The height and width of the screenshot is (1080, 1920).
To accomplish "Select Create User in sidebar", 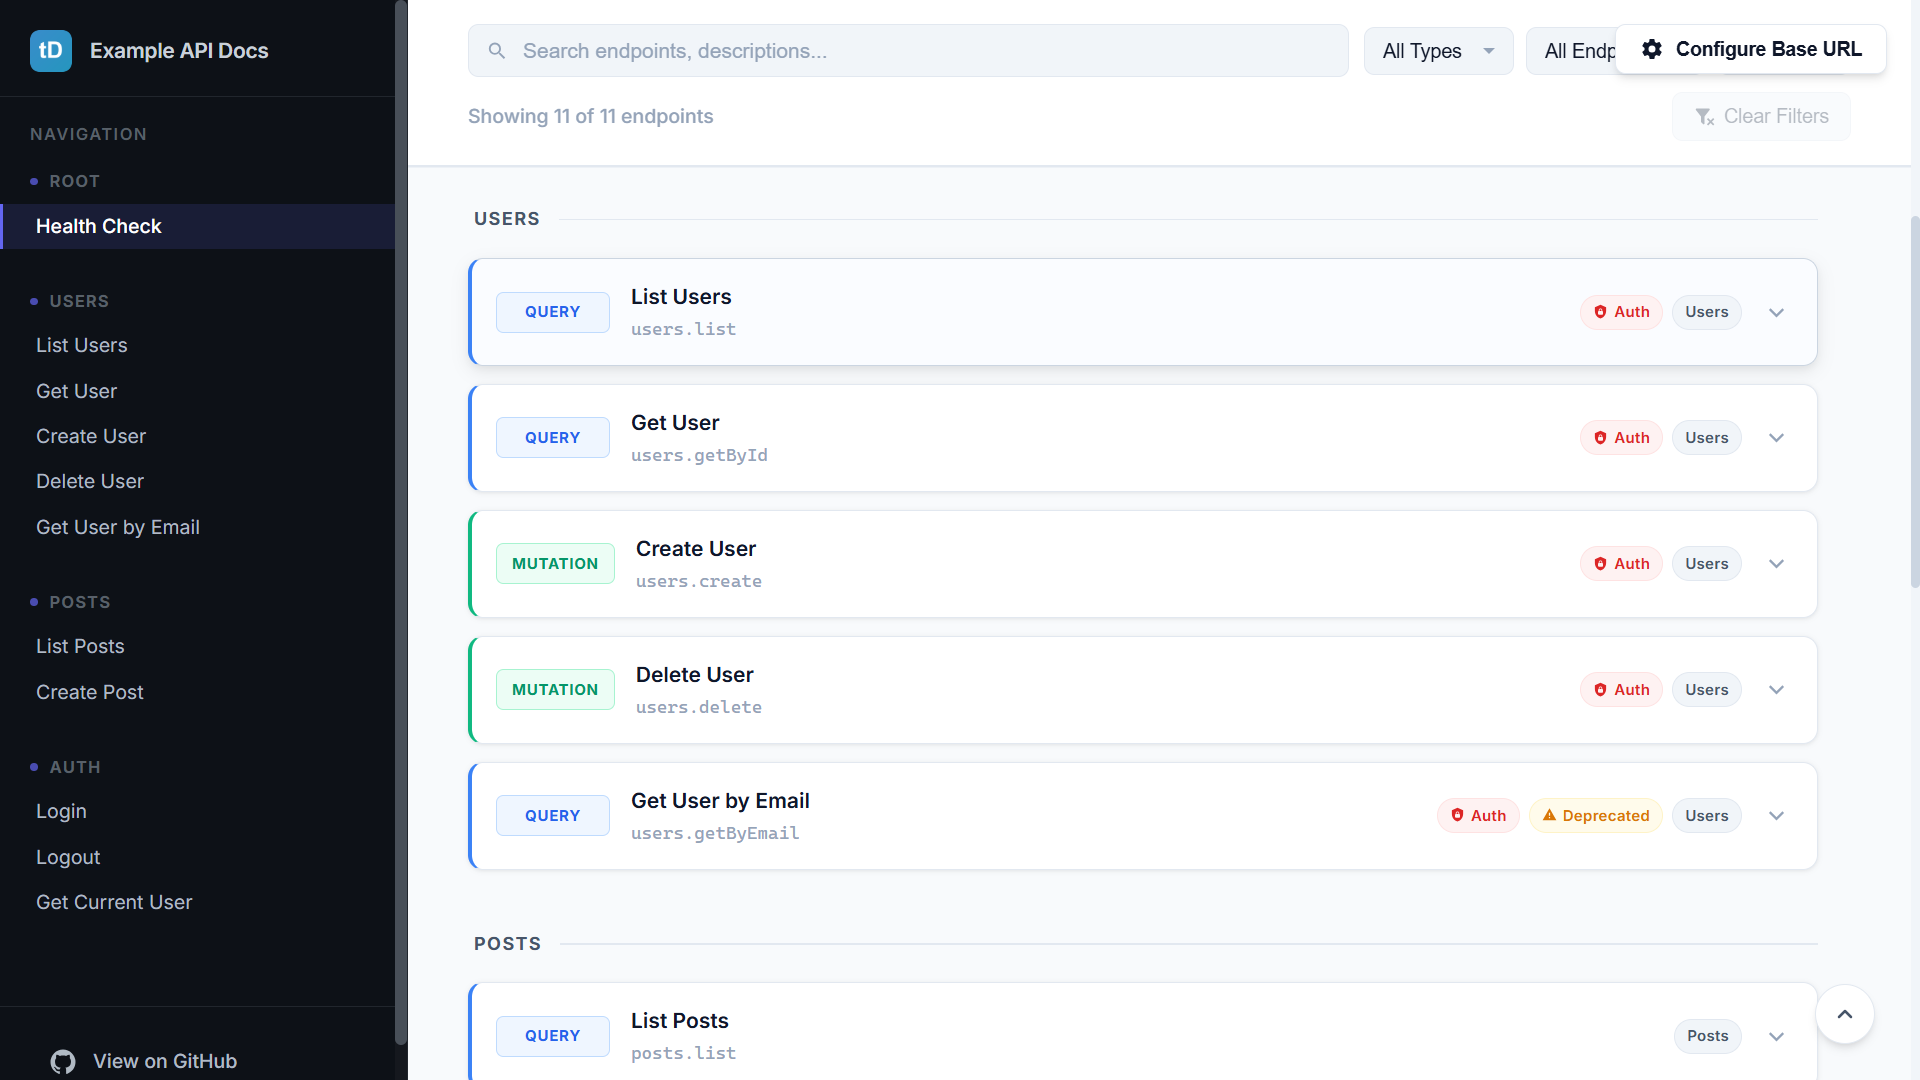I will pyautogui.click(x=198, y=436).
